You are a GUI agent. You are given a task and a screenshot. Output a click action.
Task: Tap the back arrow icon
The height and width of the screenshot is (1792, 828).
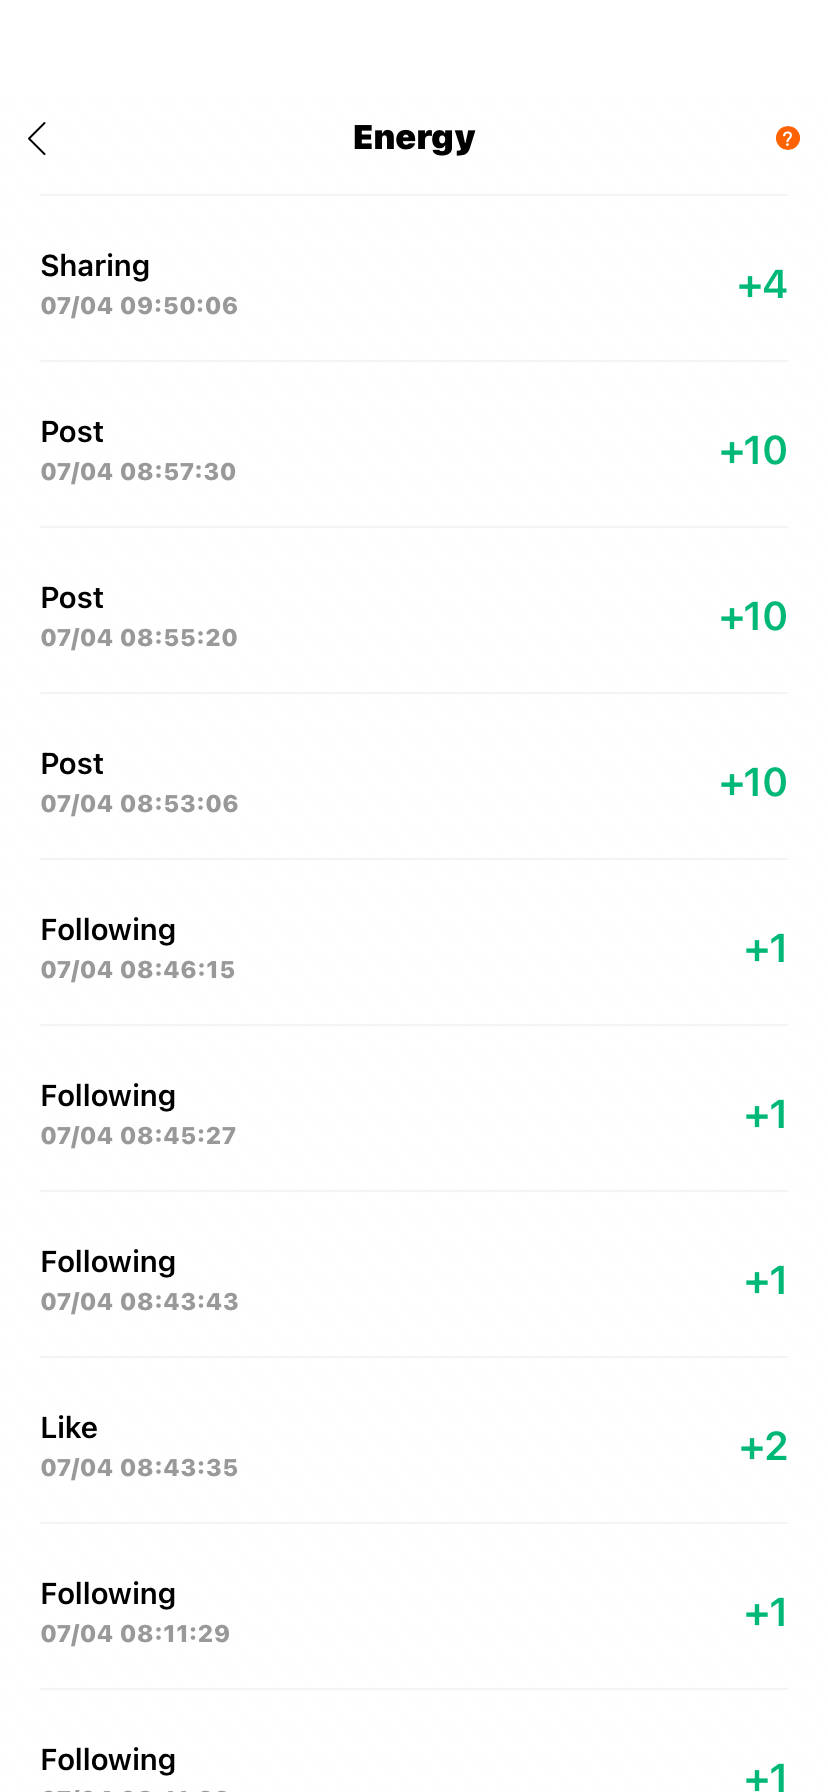[x=38, y=139]
